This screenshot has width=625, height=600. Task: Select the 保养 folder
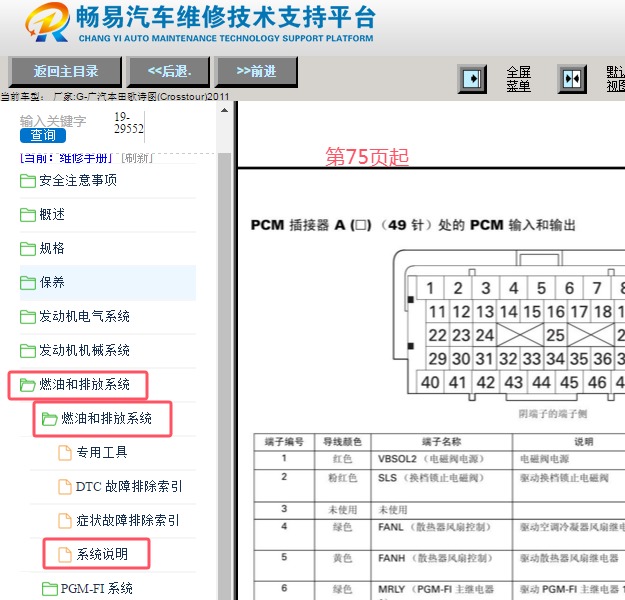(x=108, y=283)
